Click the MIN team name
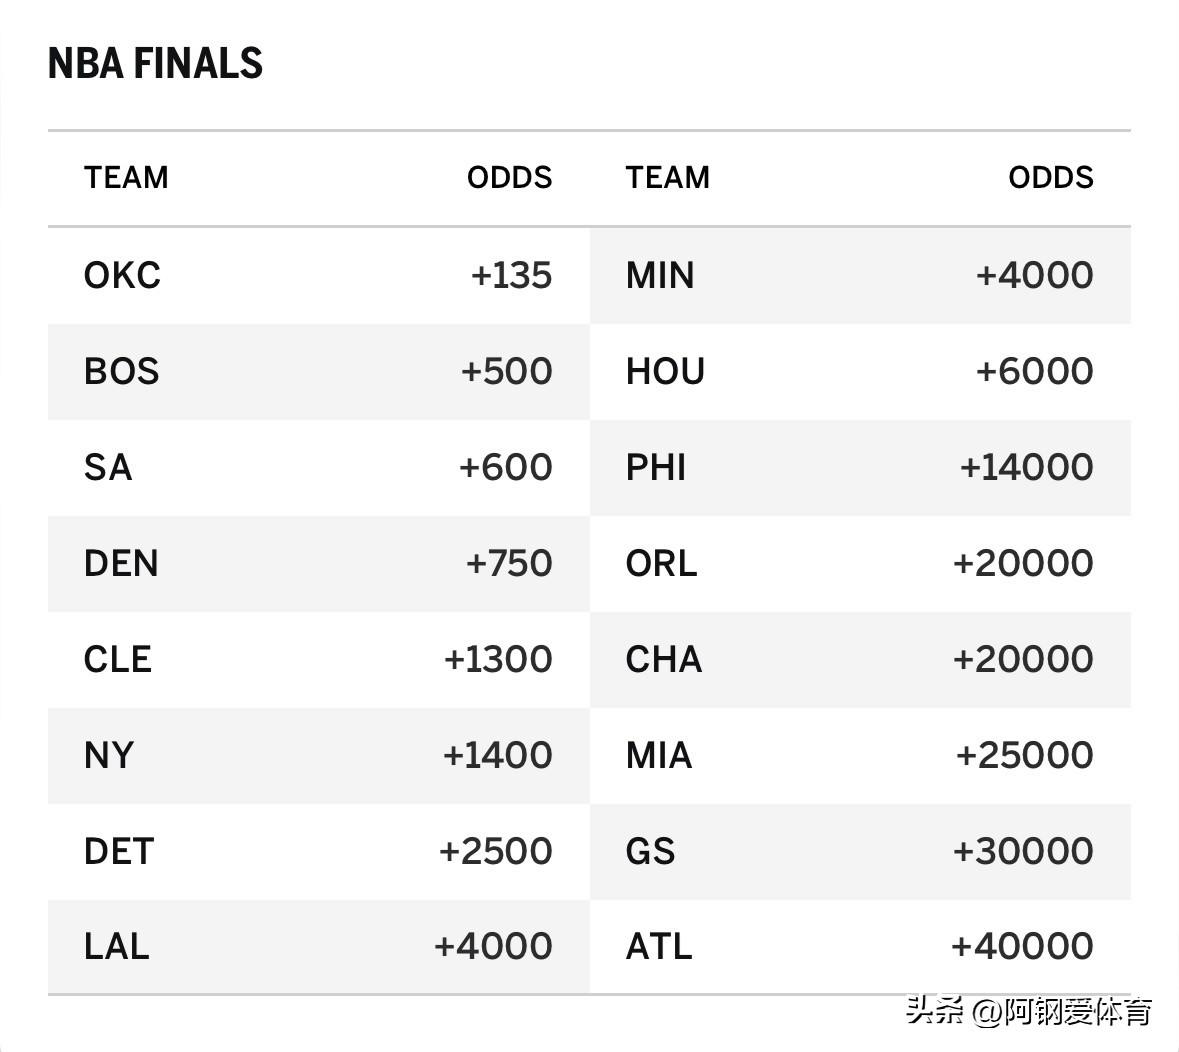 coord(660,275)
